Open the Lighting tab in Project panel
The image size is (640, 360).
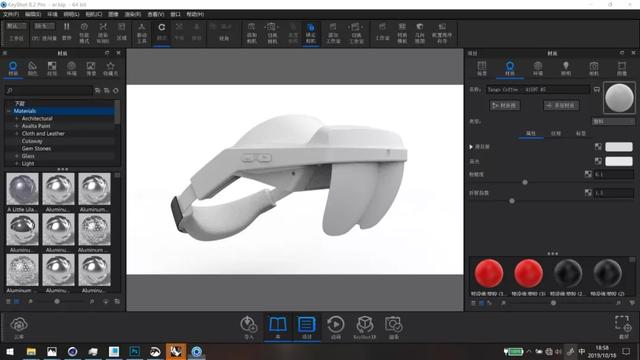(x=566, y=68)
